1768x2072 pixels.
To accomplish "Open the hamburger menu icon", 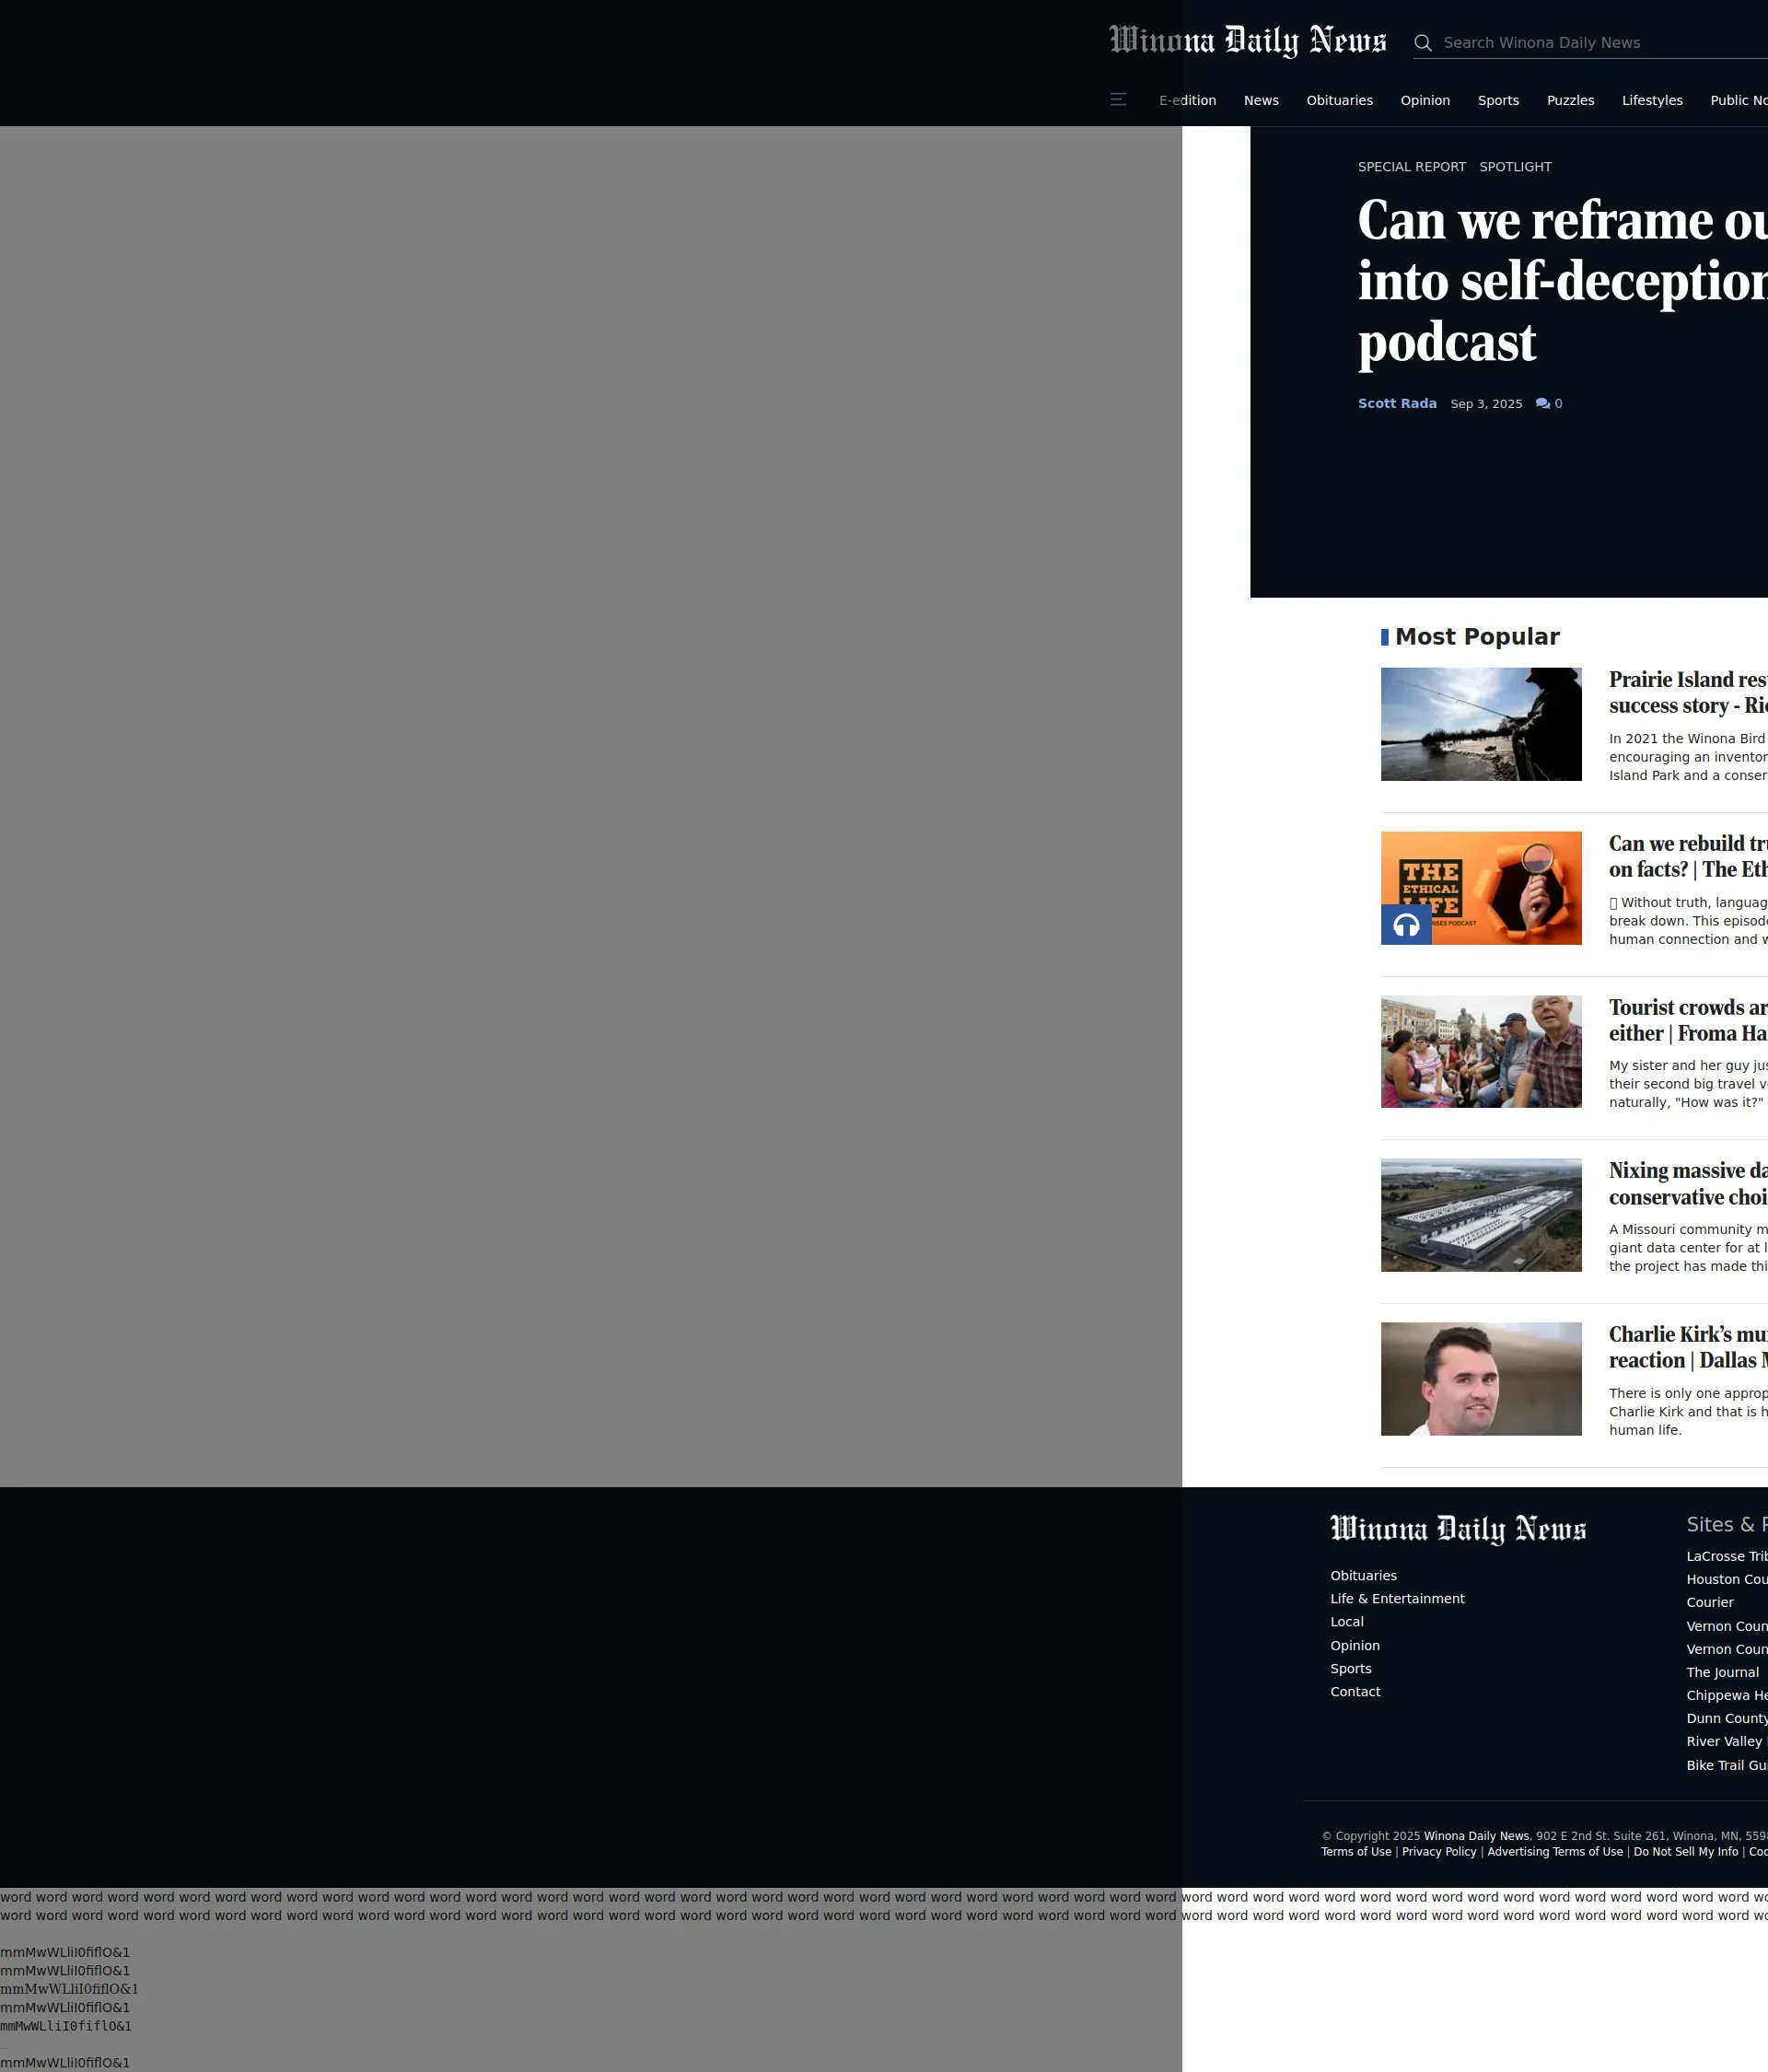I will pos(1118,100).
